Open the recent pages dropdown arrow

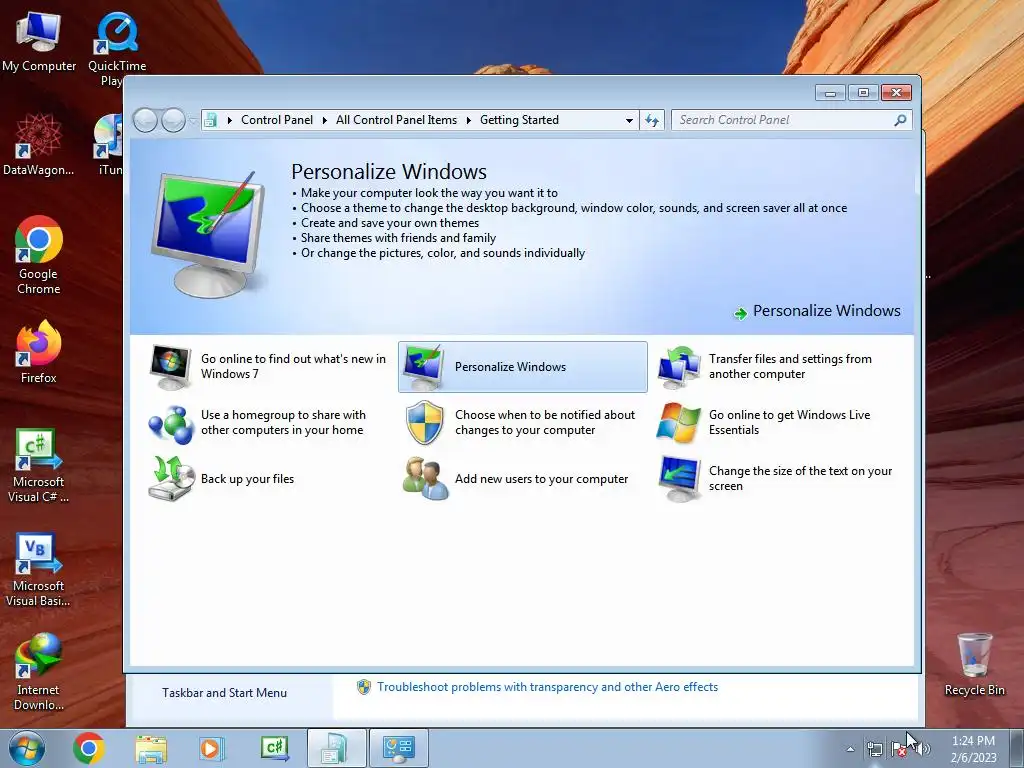click(193, 121)
